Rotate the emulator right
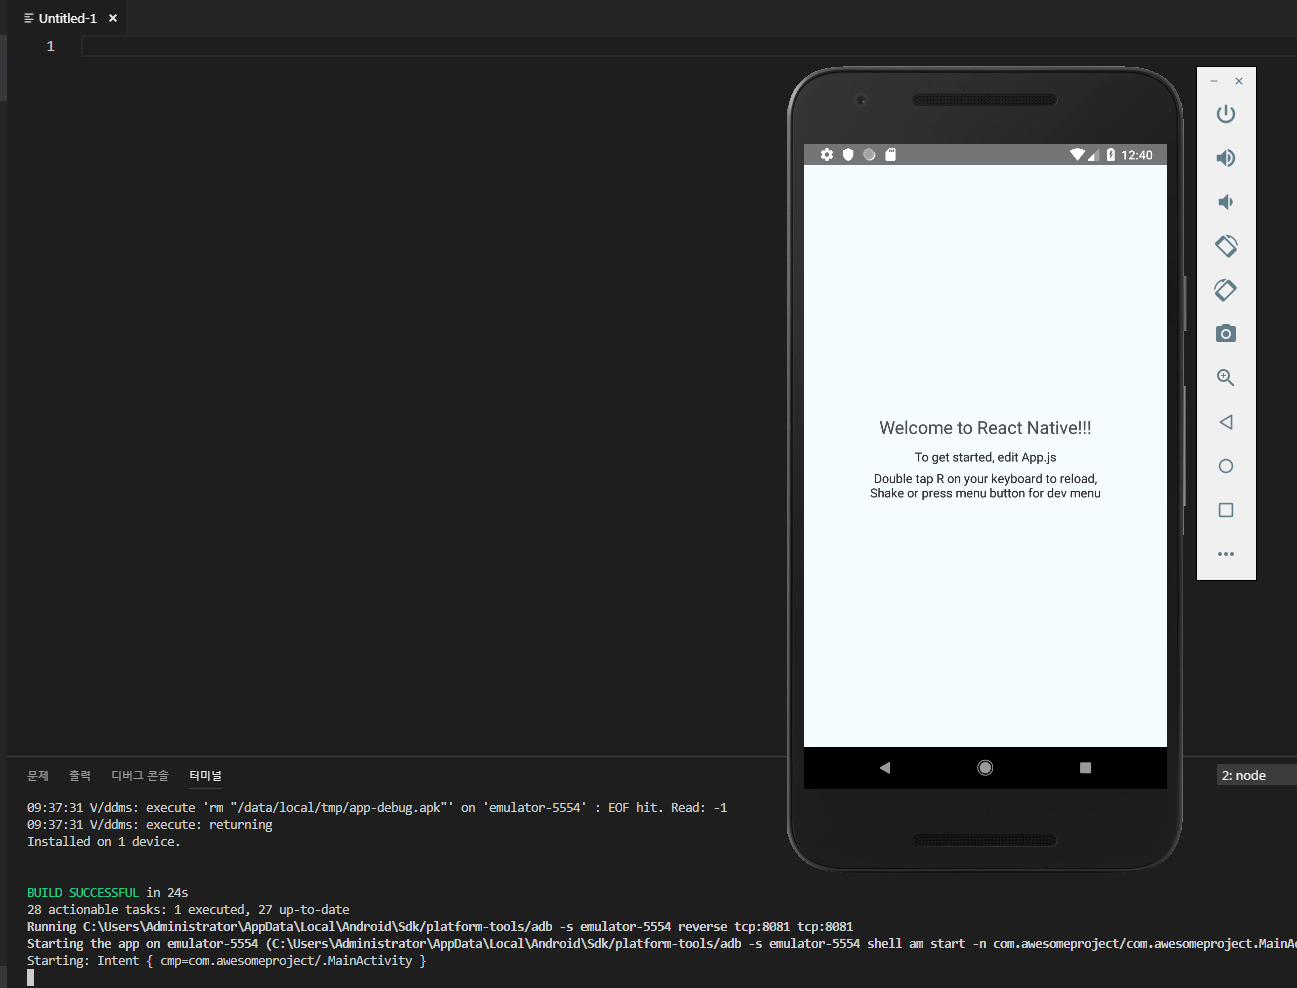Screen dimensions: 1297x988 1226,290
